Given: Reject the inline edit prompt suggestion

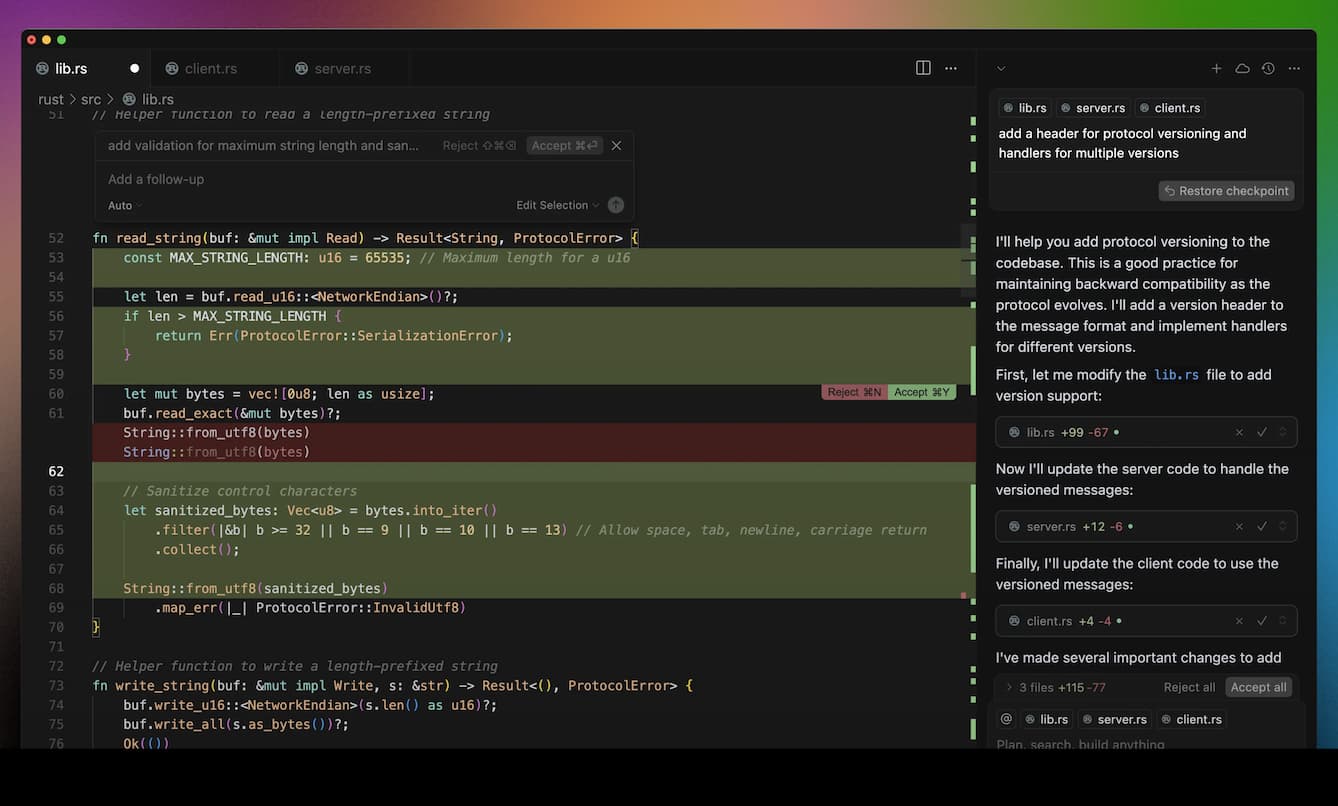Looking at the screenshot, I should pos(479,145).
